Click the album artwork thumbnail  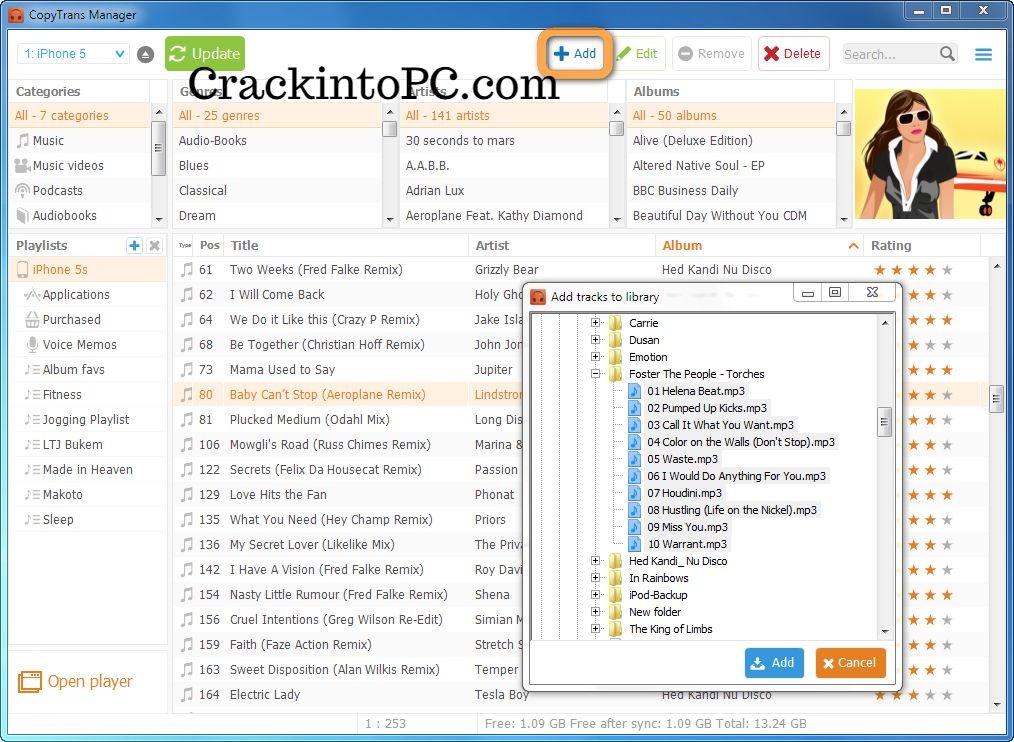tap(930, 154)
